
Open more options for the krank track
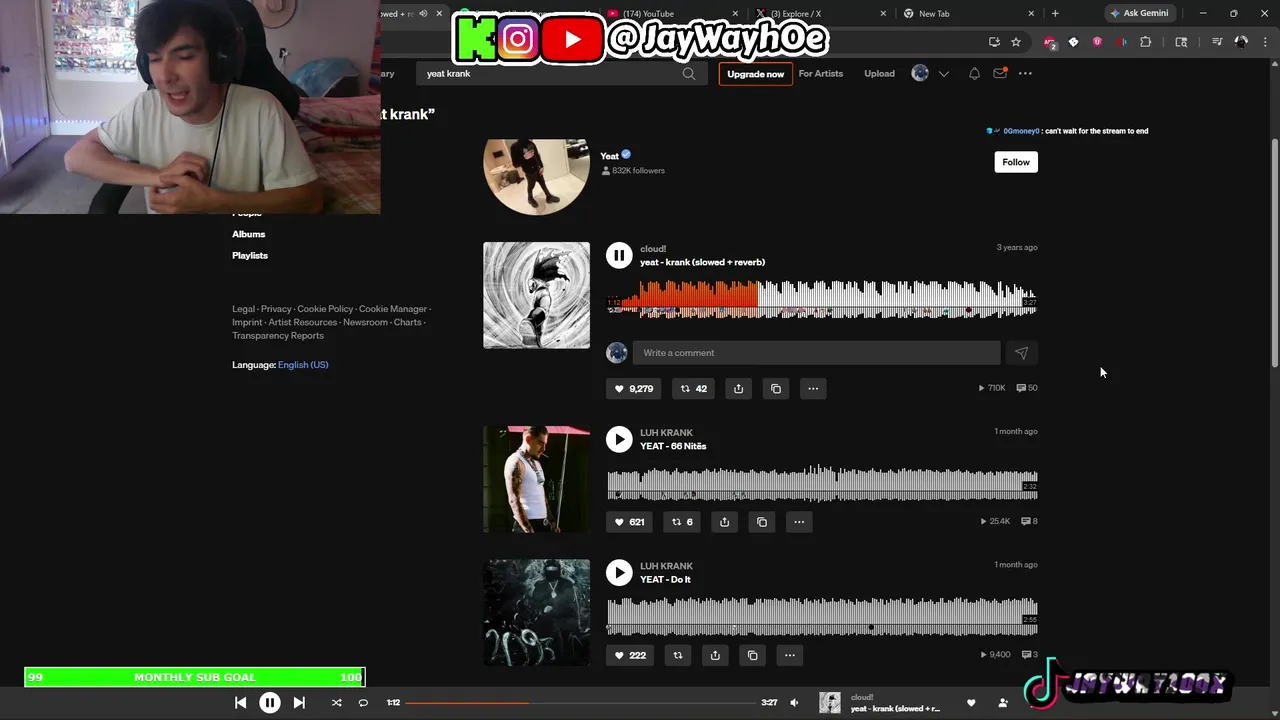click(813, 388)
